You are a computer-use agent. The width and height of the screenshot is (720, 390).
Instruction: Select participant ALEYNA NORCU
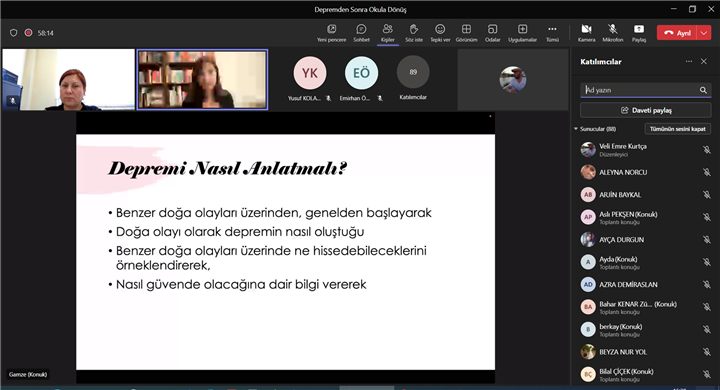coord(646,172)
